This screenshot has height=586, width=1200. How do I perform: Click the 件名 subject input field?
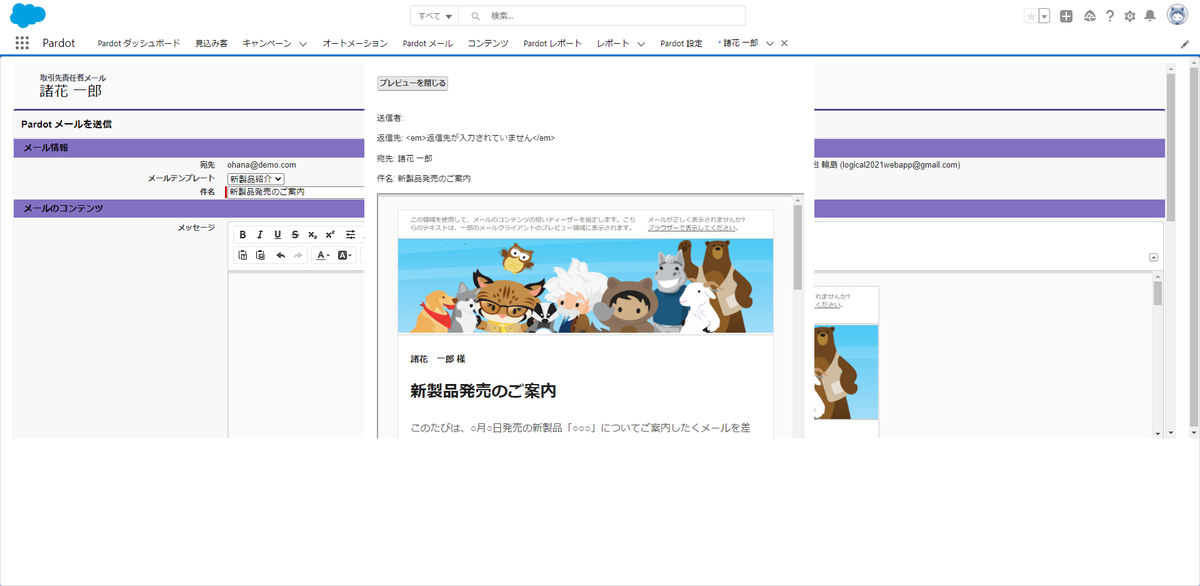pyautogui.click(x=297, y=191)
